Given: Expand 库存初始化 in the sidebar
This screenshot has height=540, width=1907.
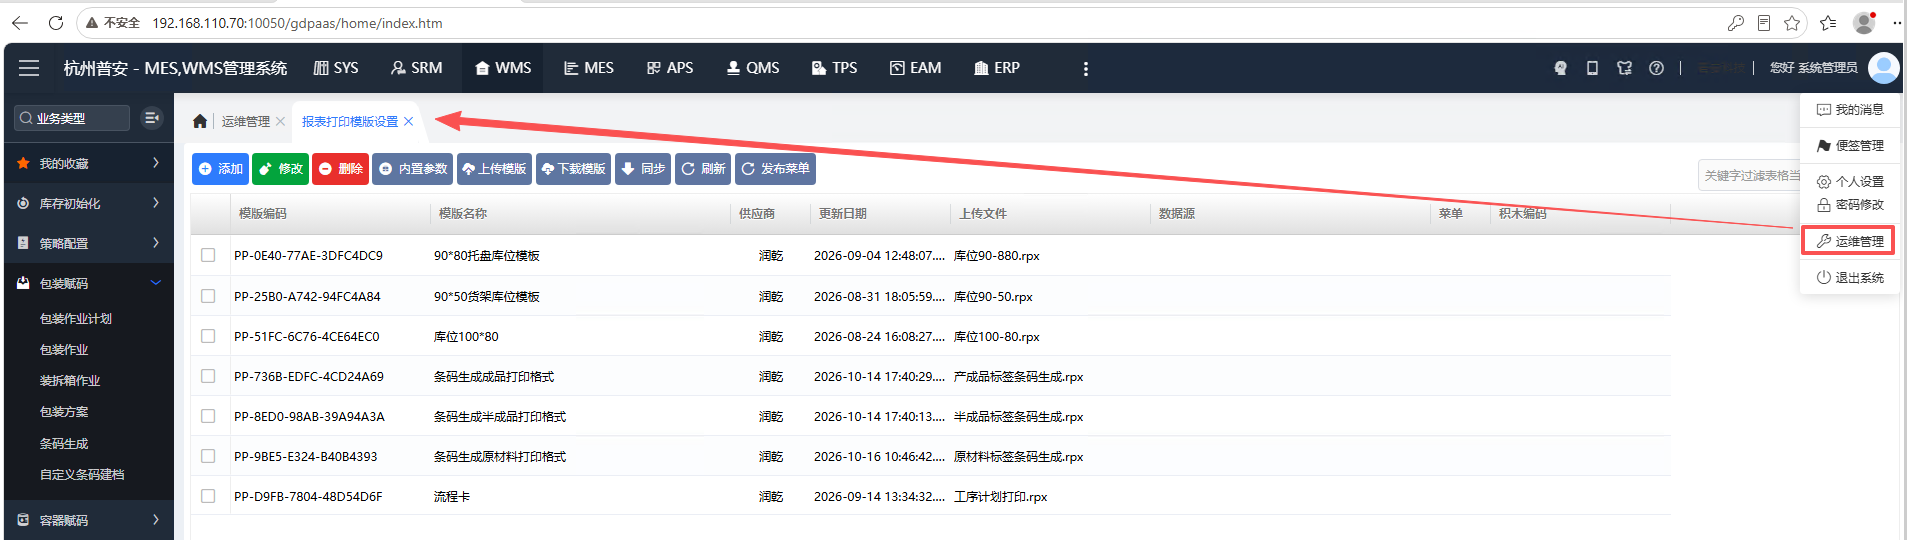Looking at the screenshot, I should [x=89, y=203].
